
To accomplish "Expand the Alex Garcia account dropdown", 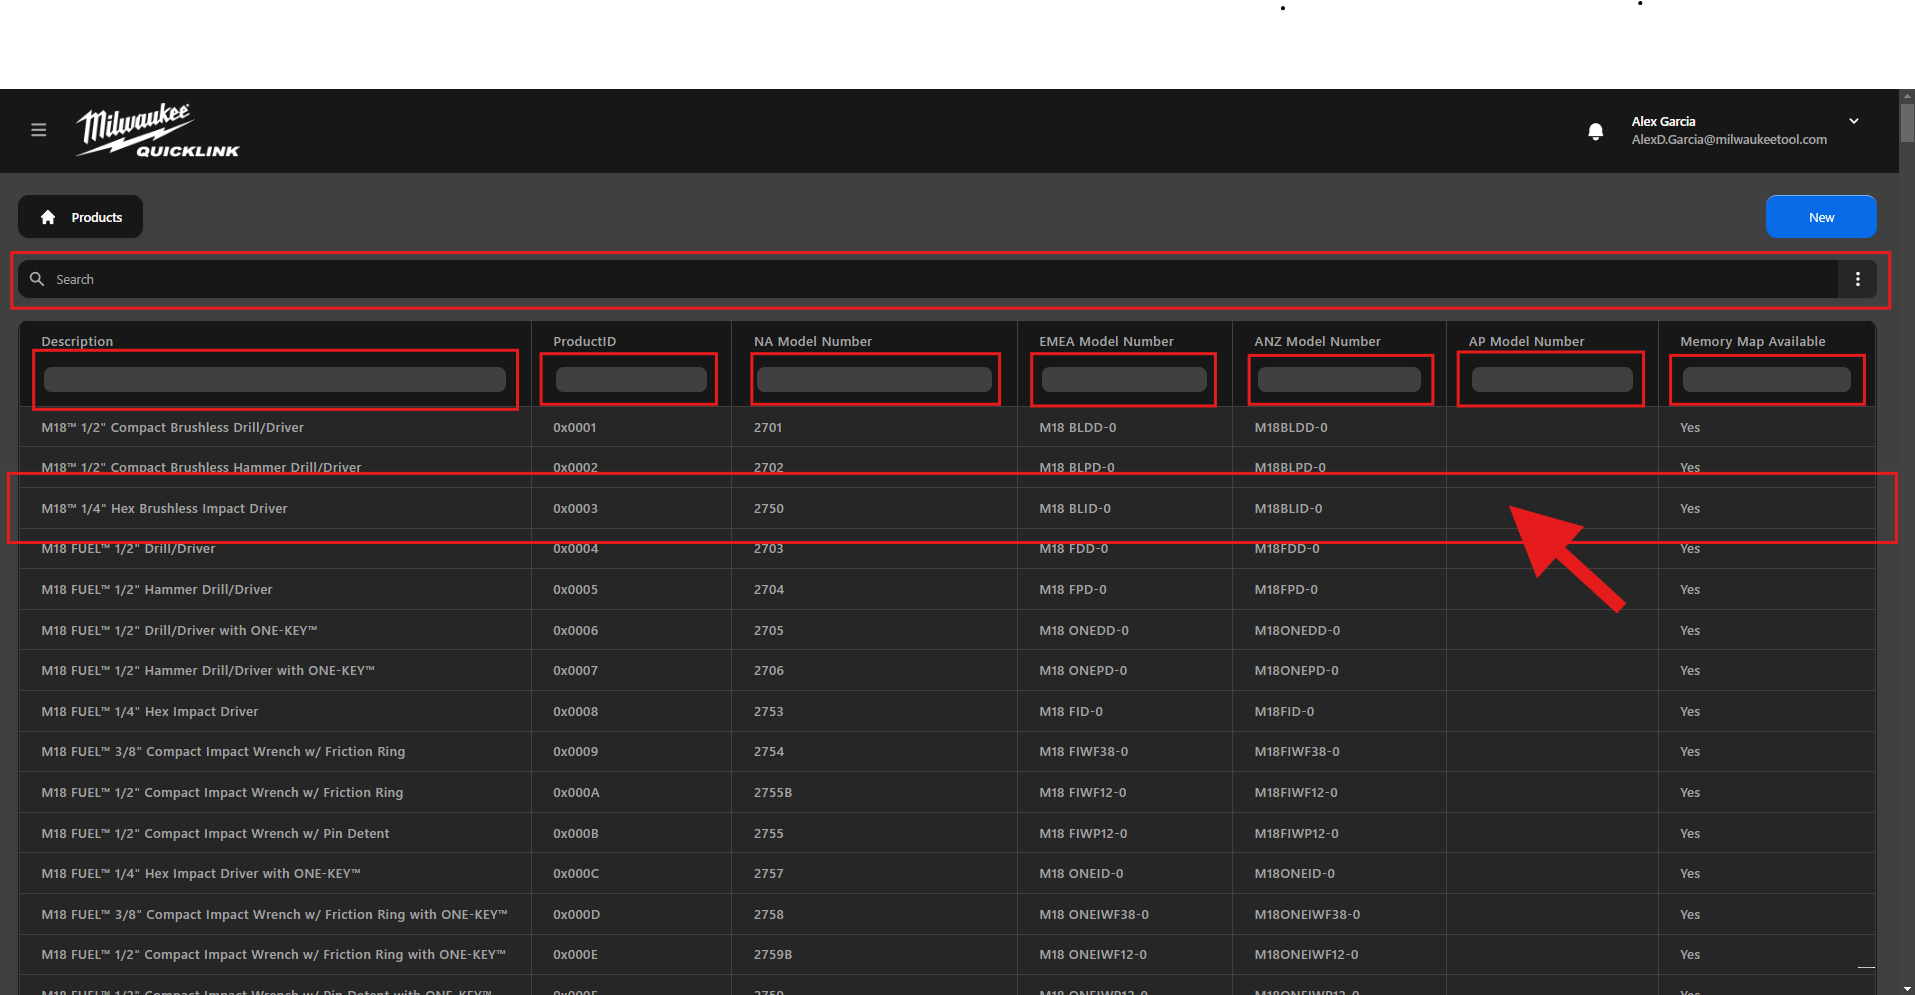I will click(1854, 121).
